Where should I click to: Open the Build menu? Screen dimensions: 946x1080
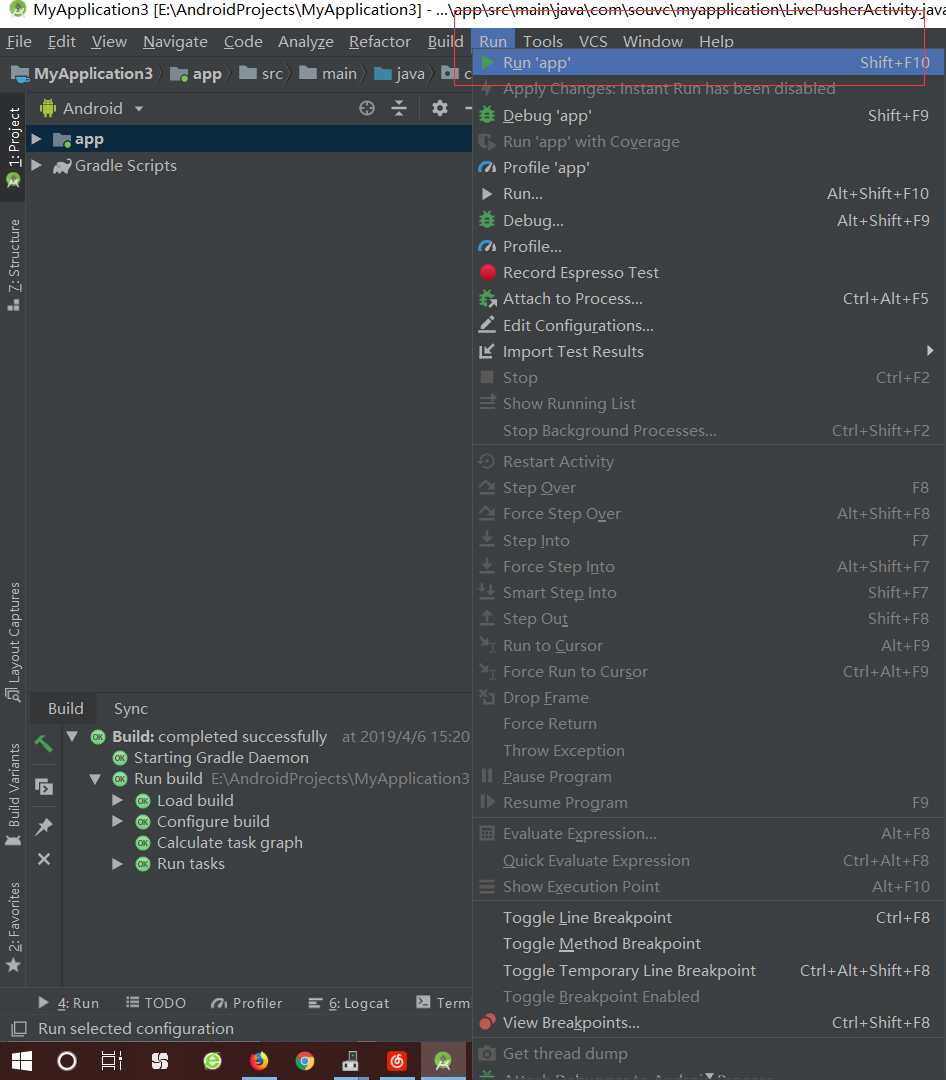445,42
